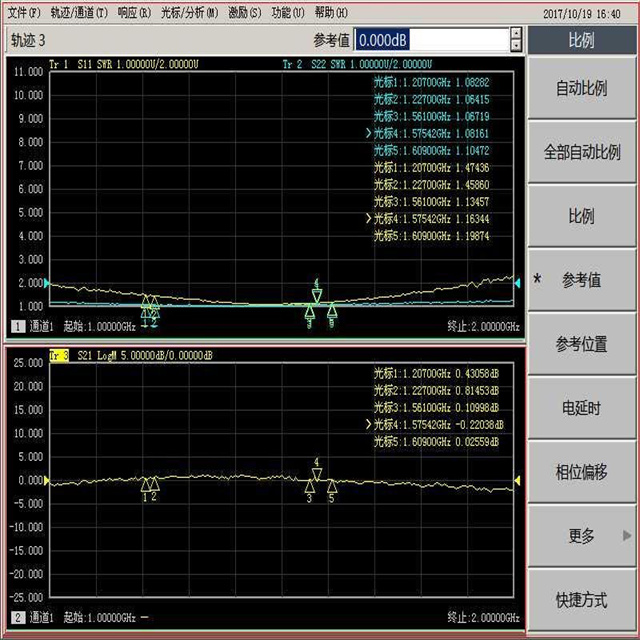Open the 响应(R) menu
This screenshot has width=640, height=640.
134,13
